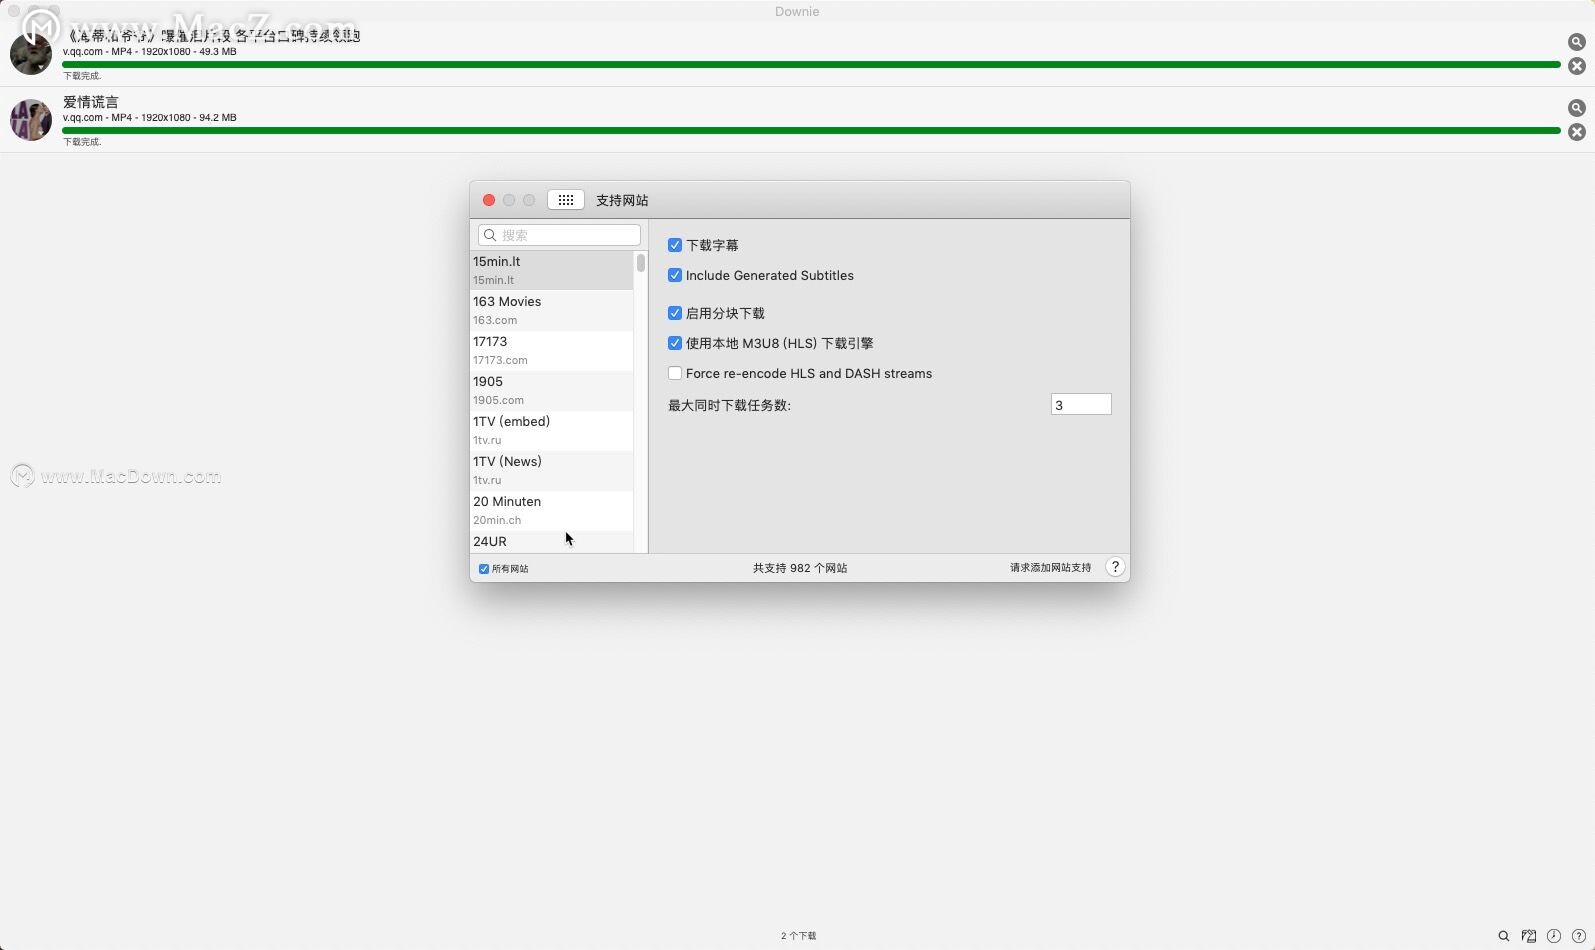Screen dimensions: 1595x950
Task: Toggle the 下载字幕 checkbox
Action: pos(675,245)
